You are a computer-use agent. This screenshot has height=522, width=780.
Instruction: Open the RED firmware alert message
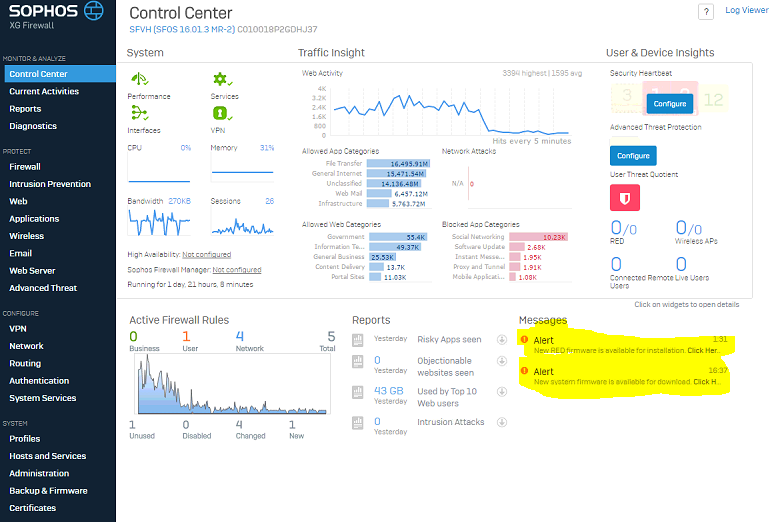pyautogui.click(x=627, y=350)
